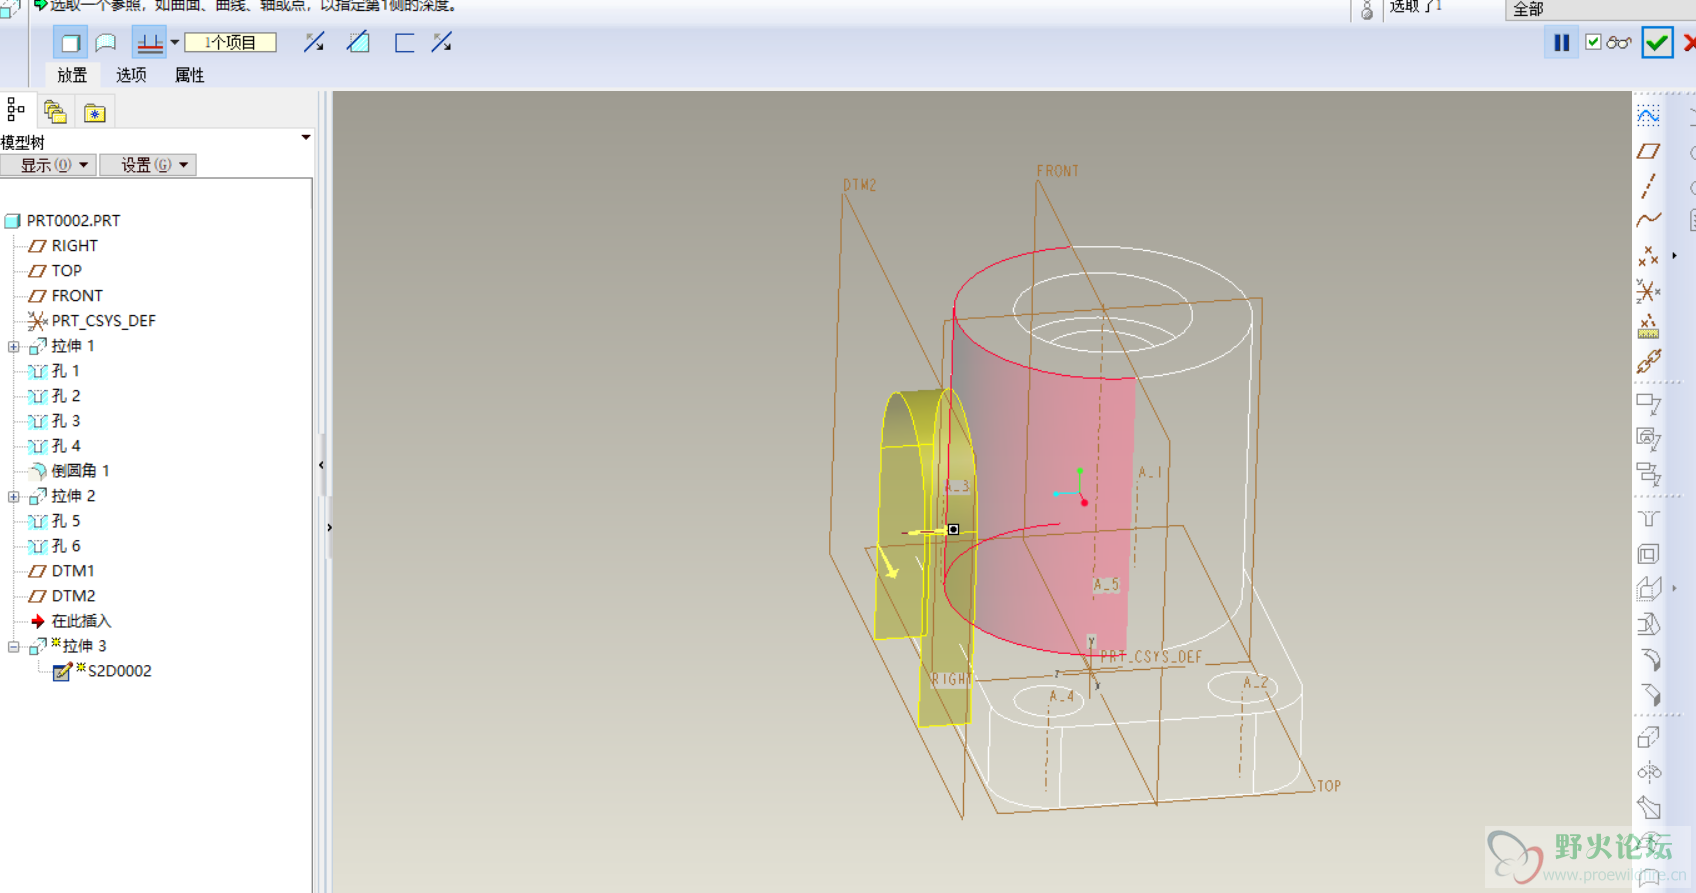Select the extrude as solid icon
Viewport: 1696px width, 893px height.
click(x=70, y=43)
